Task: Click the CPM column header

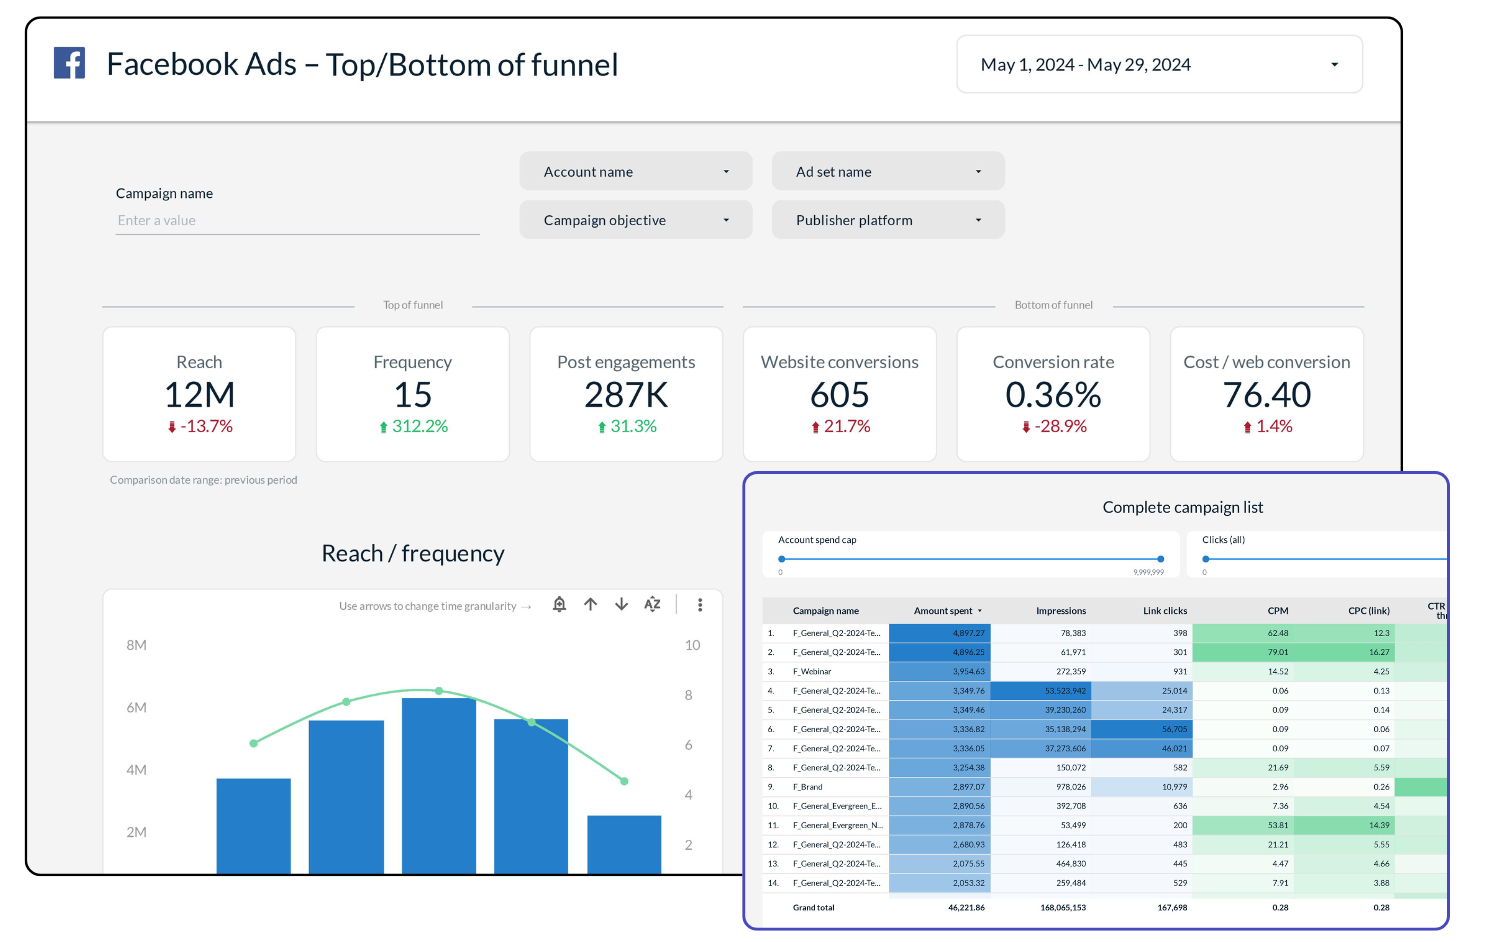Action: pyautogui.click(x=1277, y=611)
